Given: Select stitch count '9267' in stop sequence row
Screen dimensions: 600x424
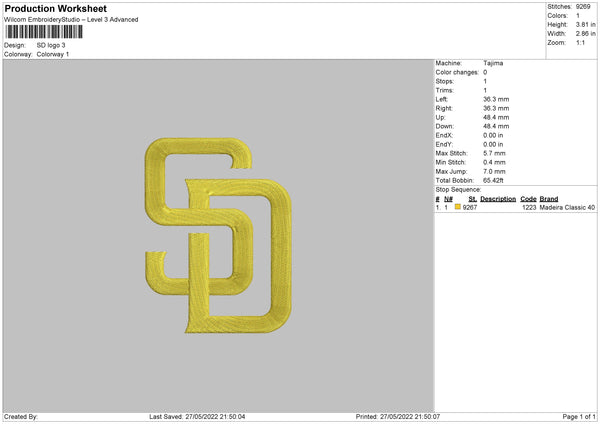Looking at the screenshot, I should click(470, 207).
